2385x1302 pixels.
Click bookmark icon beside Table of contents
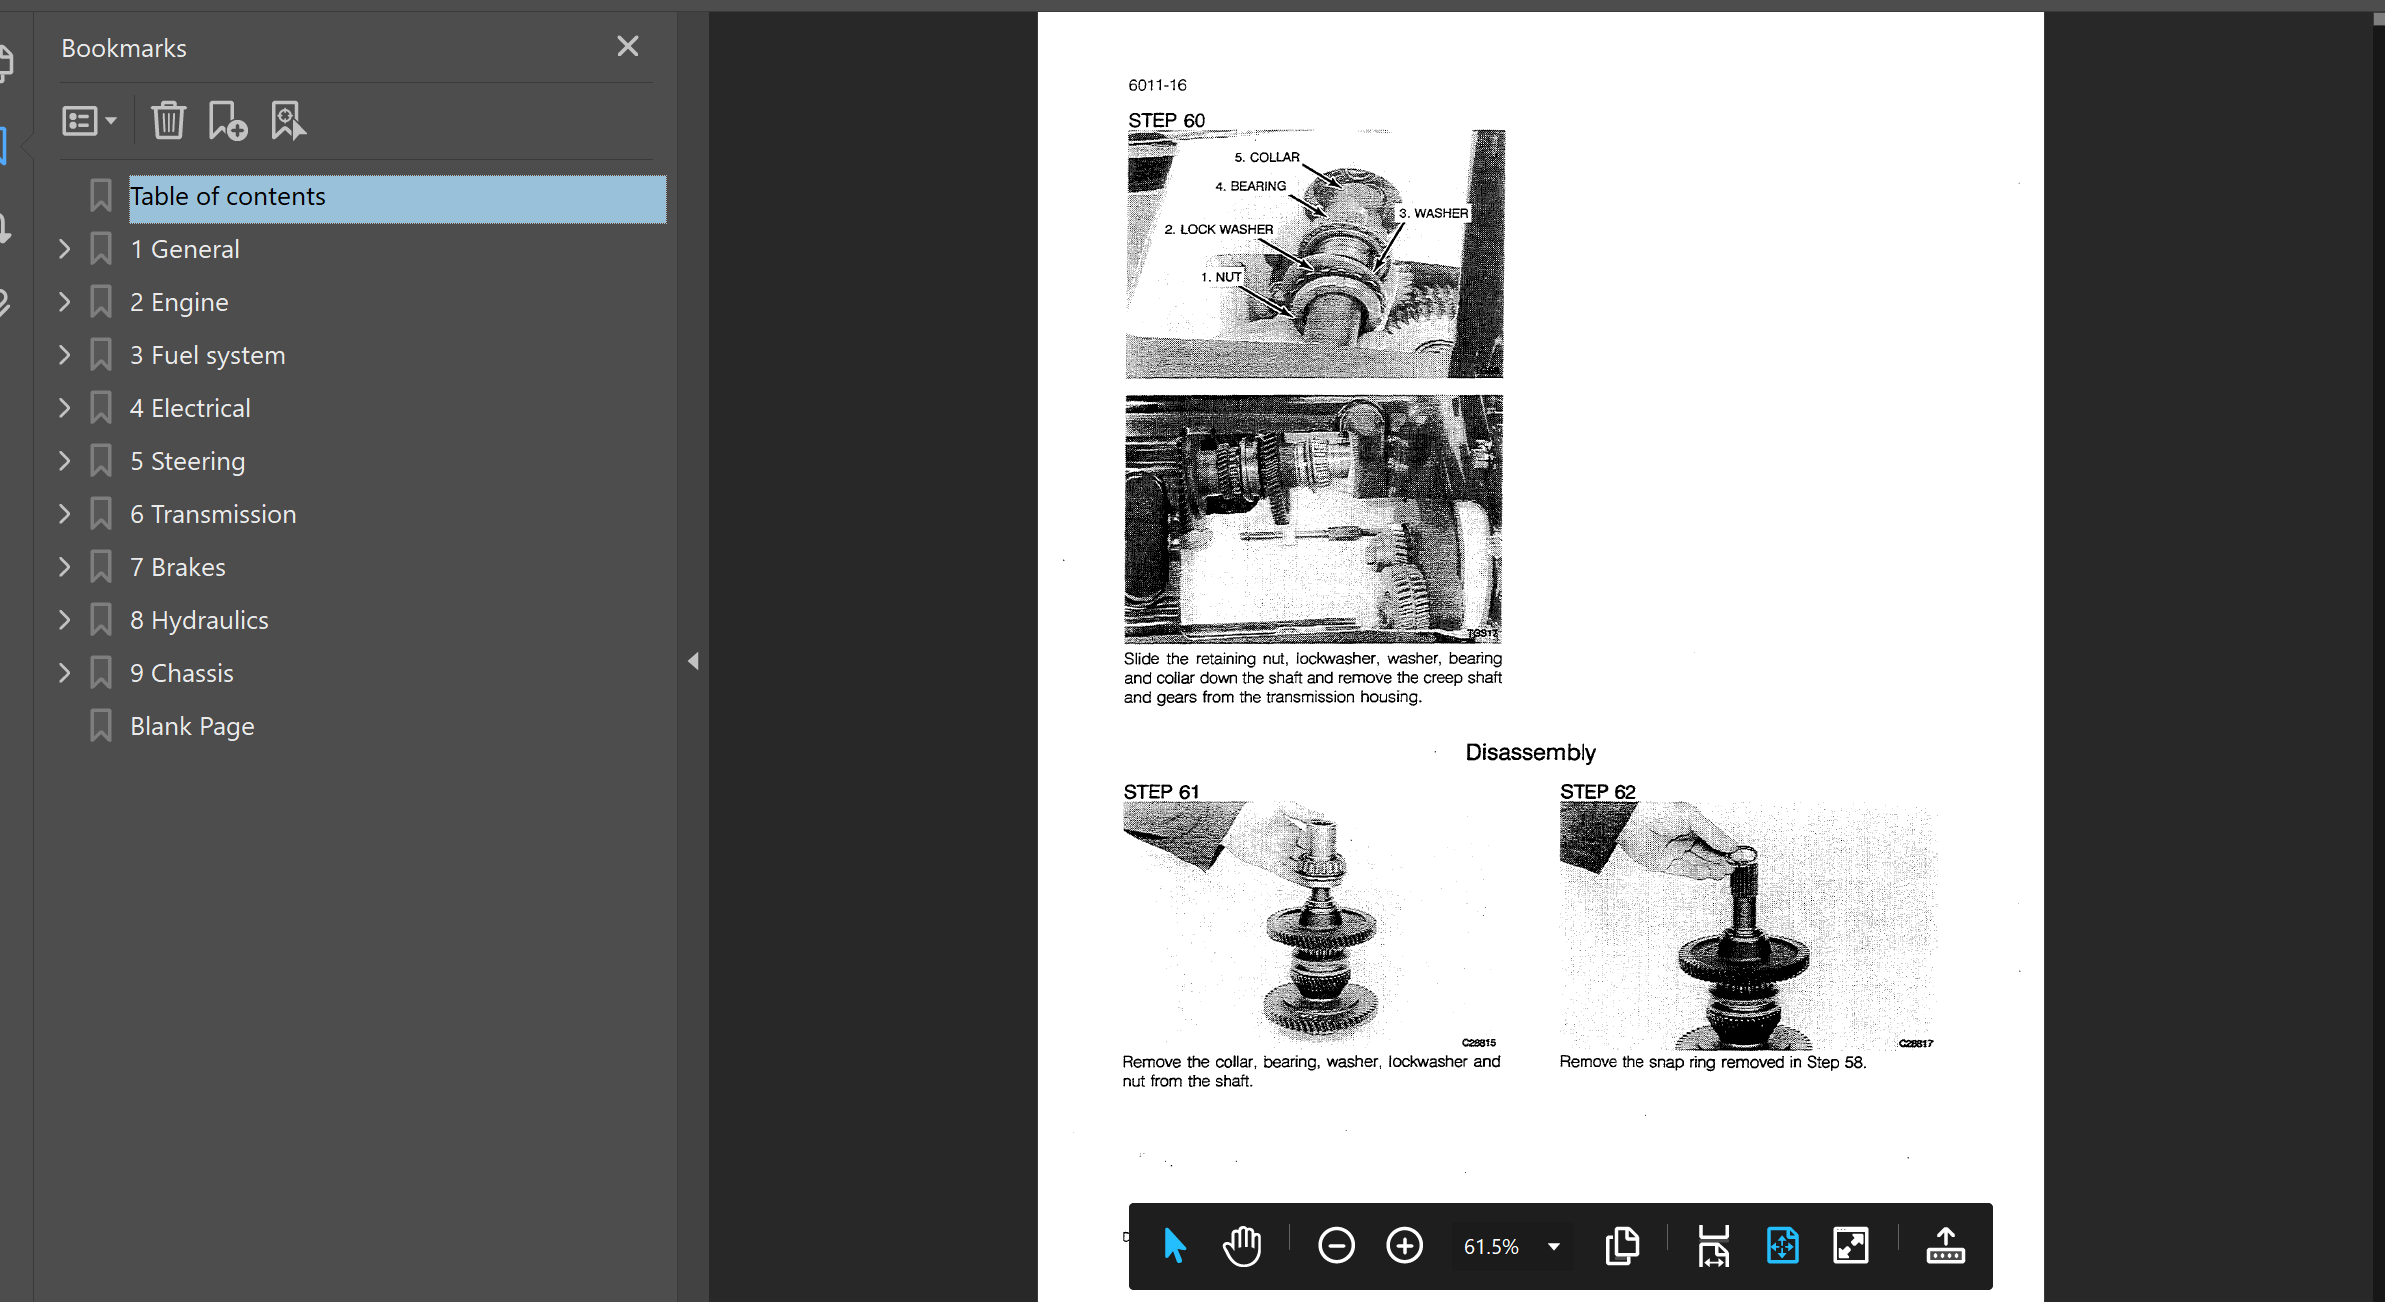[100, 196]
